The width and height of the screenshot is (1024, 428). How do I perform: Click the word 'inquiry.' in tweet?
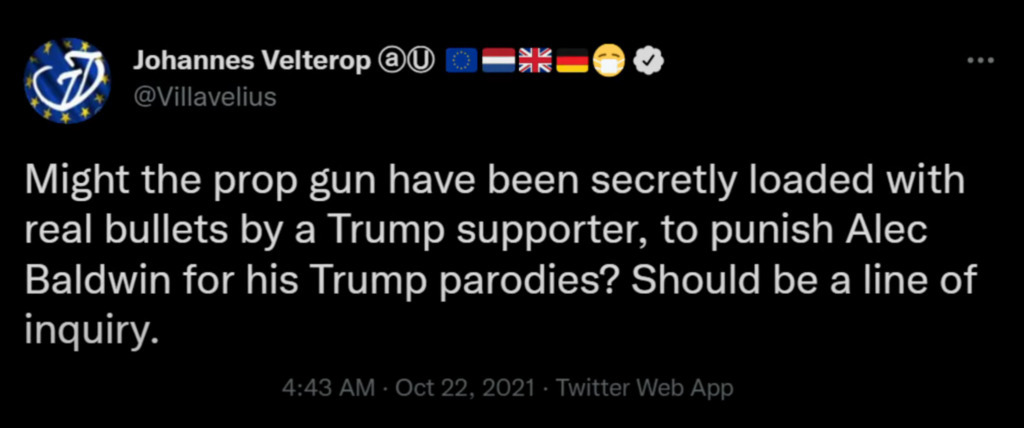pos(92,328)
